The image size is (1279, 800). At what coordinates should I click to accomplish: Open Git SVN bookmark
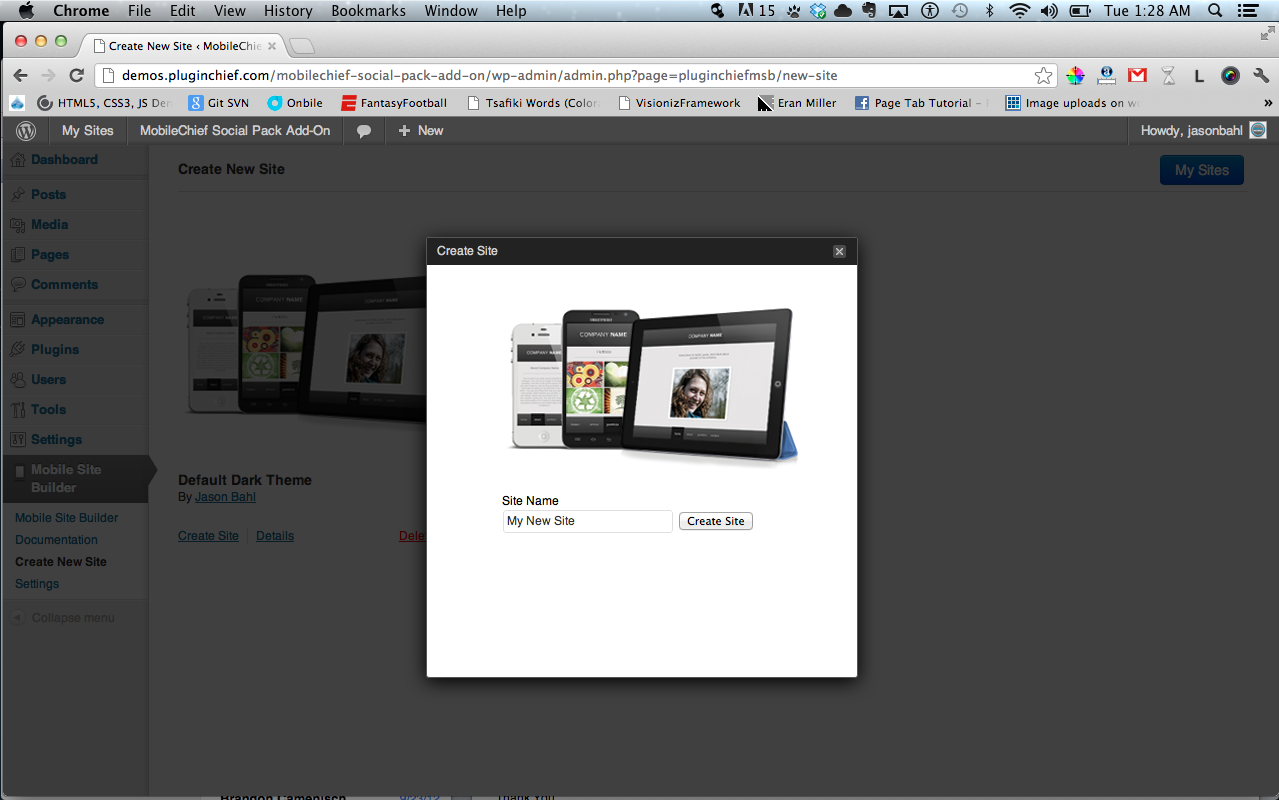pyautogui.click(x=218, y=103)
